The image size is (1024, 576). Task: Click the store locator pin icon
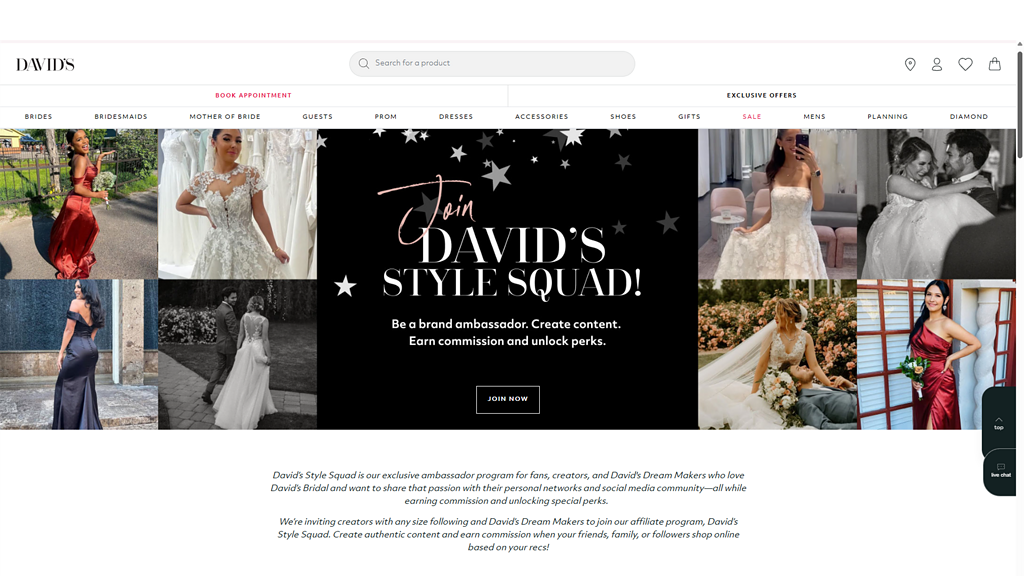coord(910,64)
